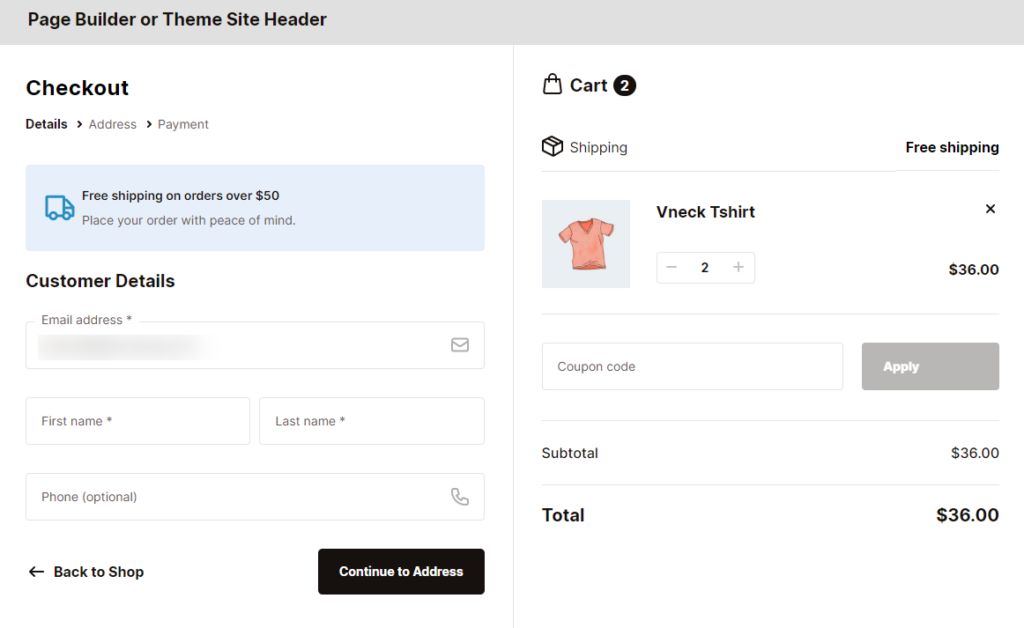Viewport: 1024px width, 628px height.
Task: Click the envelope icon in the email field
Action: [x=460, y=345]
